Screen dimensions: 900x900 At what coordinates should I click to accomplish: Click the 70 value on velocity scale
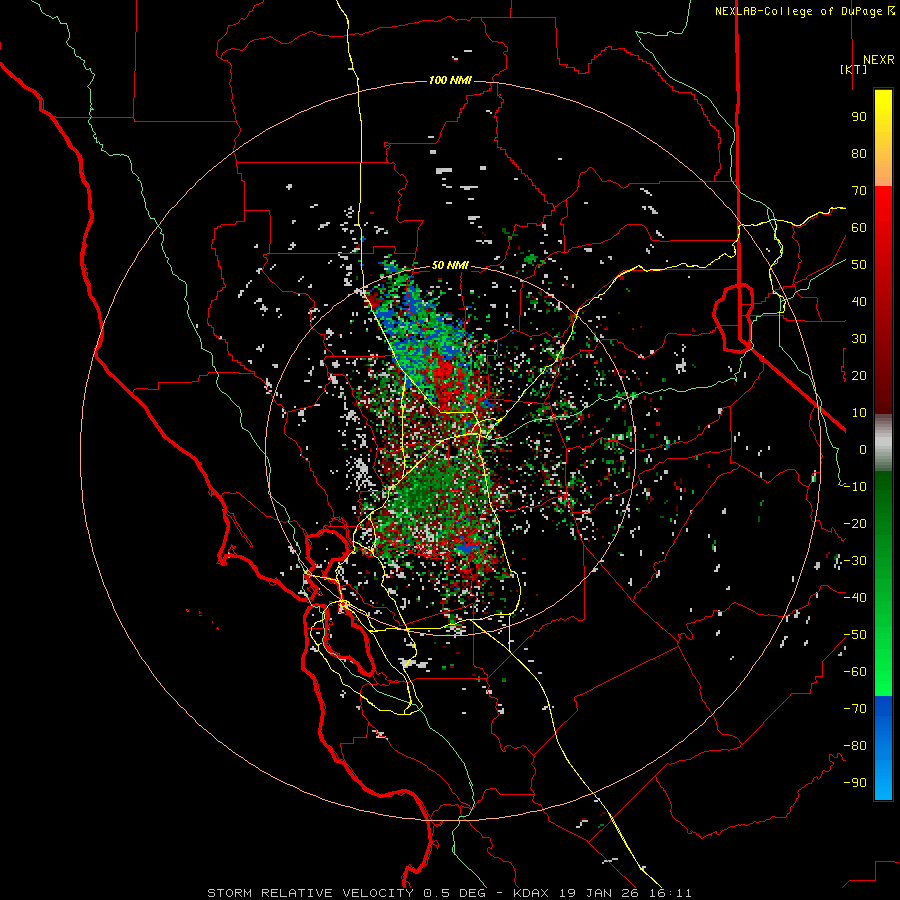[859, 191]
